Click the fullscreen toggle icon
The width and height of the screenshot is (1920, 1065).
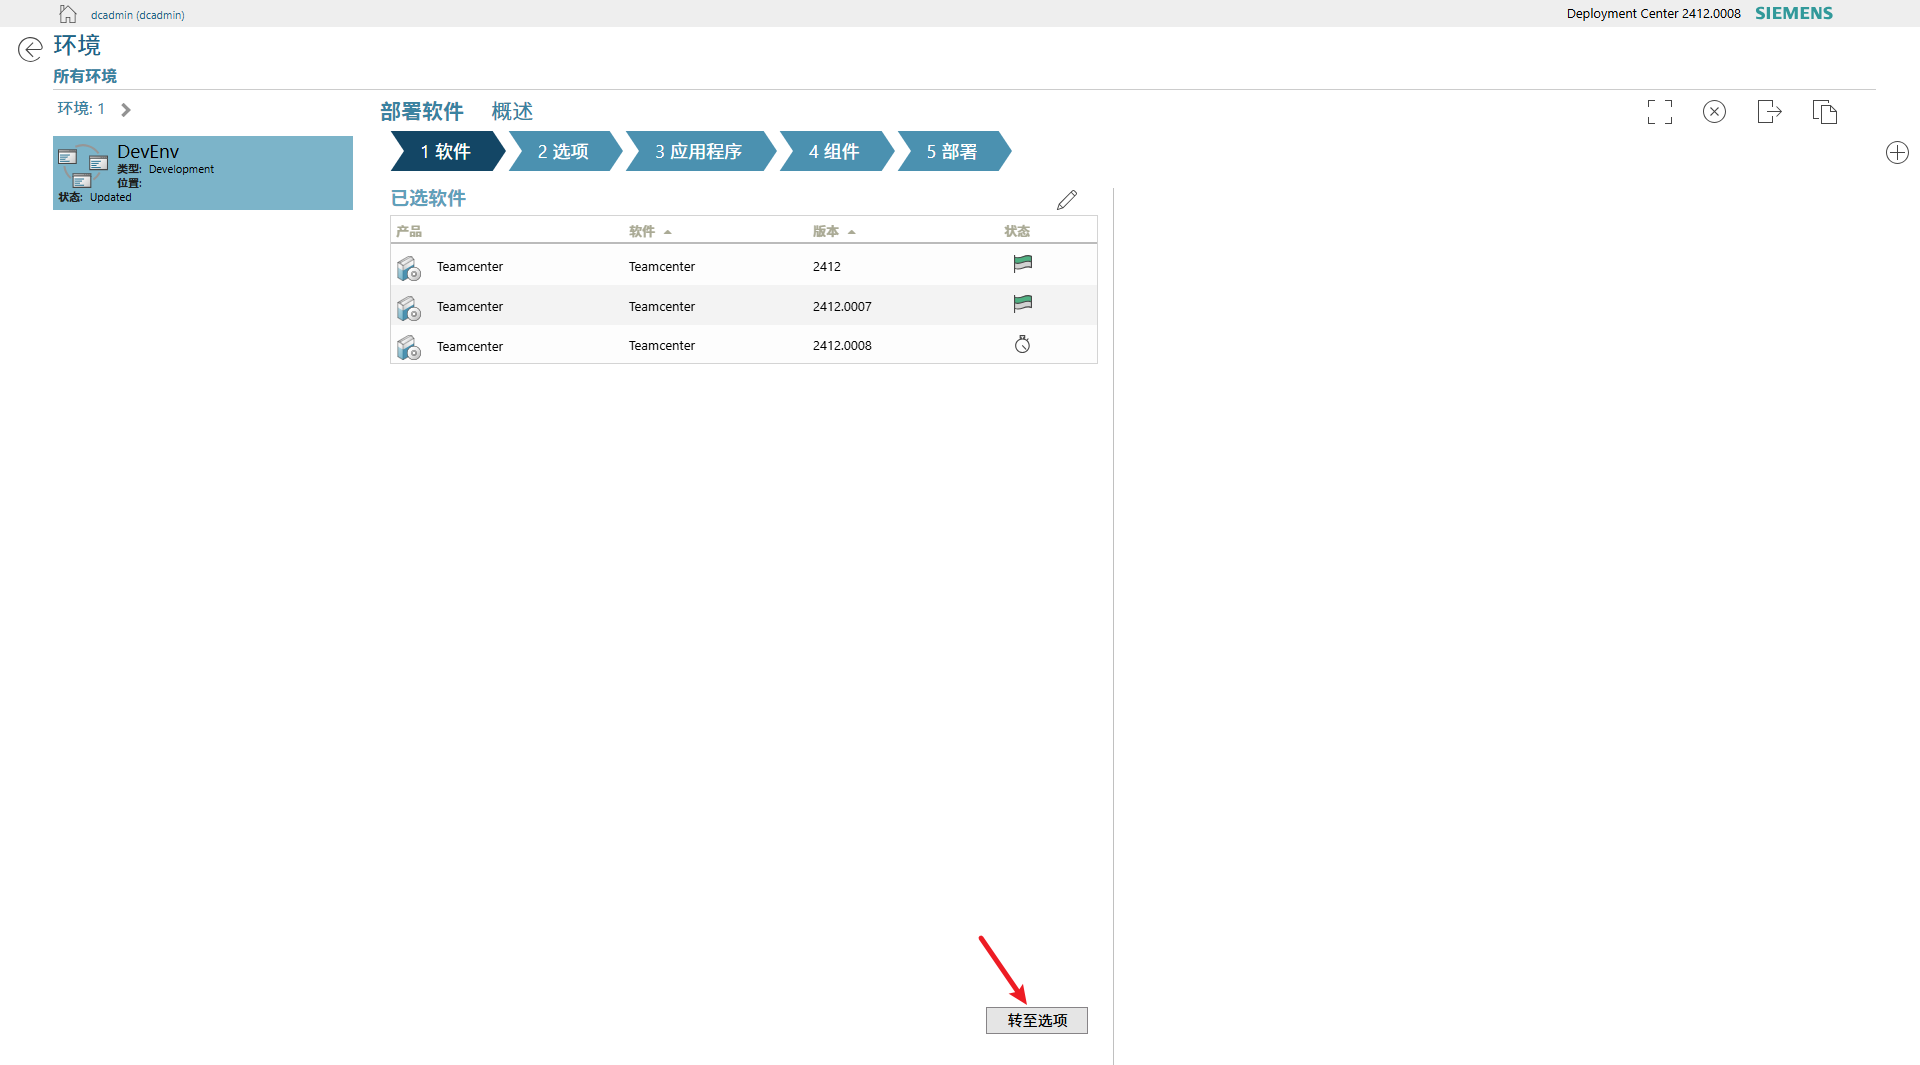1659,112
